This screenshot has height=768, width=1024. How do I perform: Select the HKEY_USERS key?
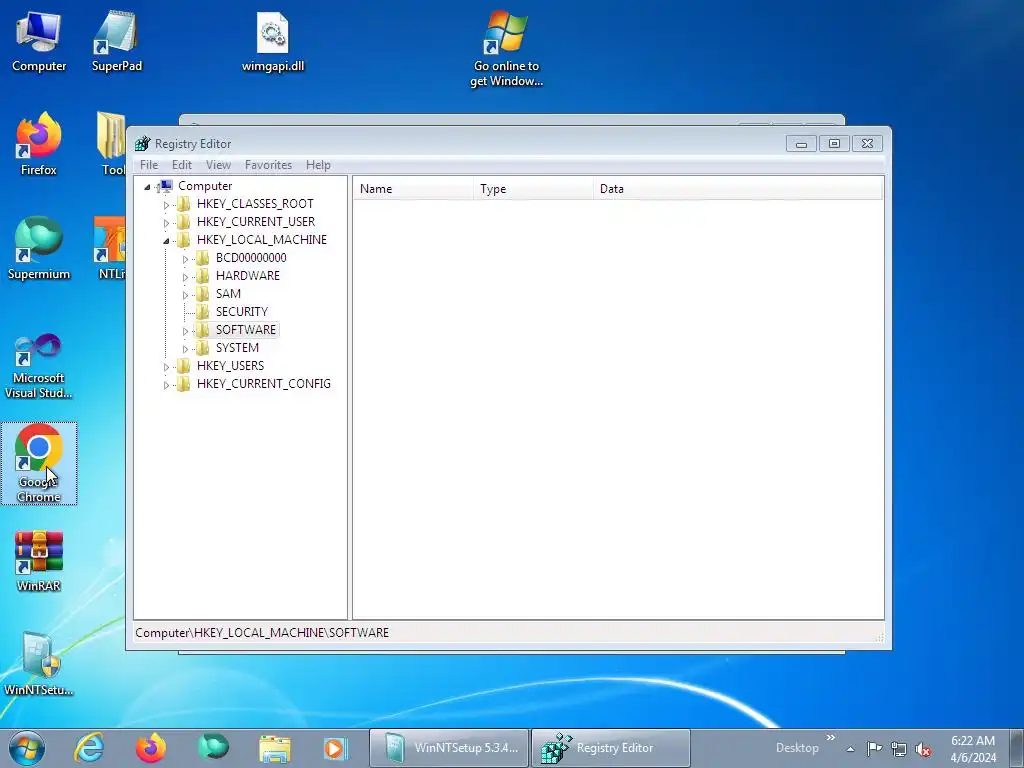point(230,365)
